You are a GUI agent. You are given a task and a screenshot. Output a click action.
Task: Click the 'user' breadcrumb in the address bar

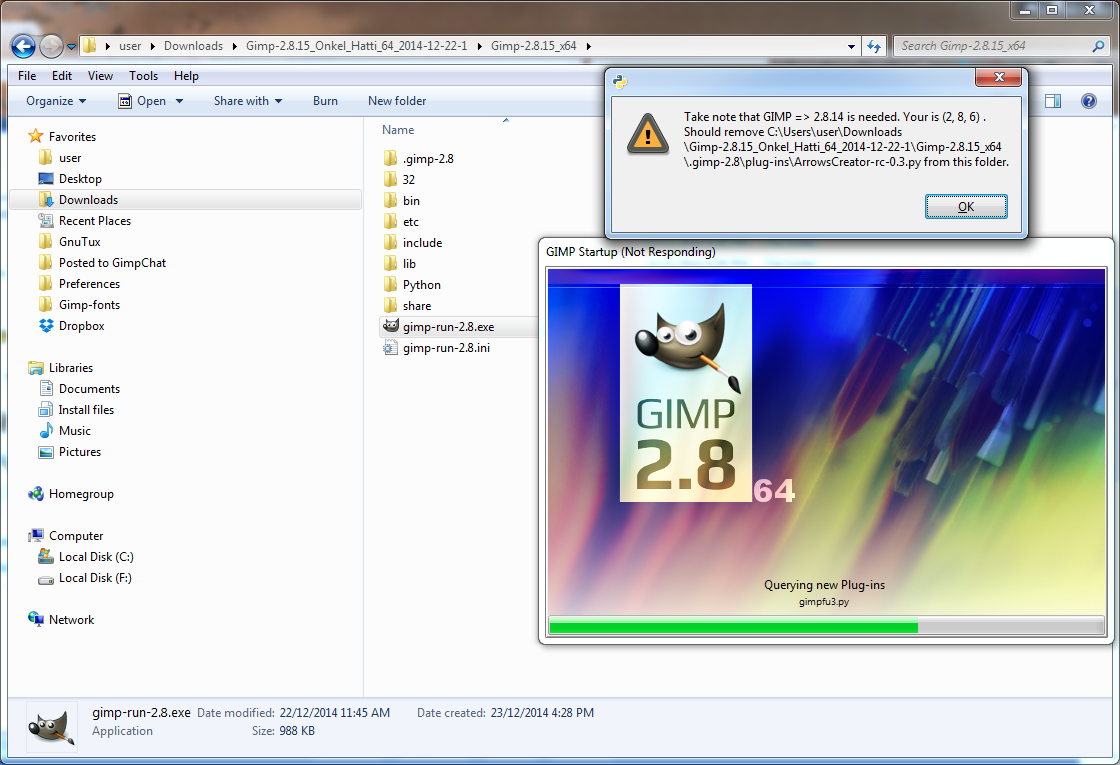tap(130, 46)
